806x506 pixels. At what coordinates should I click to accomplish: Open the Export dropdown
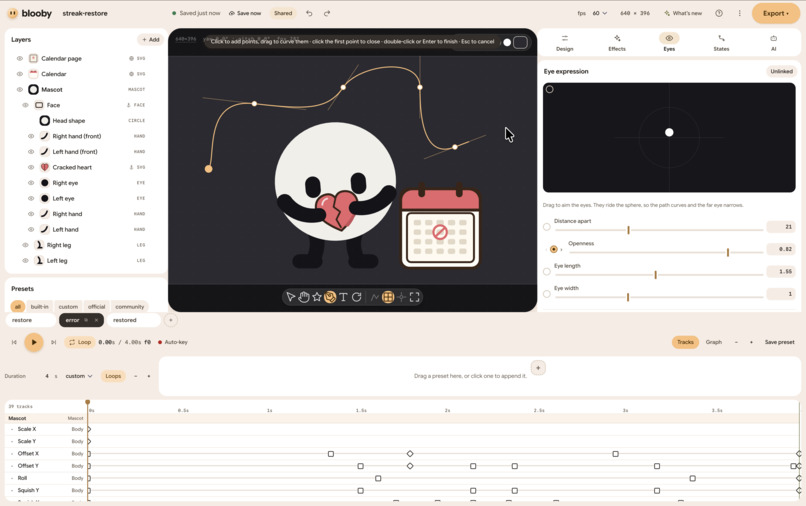[775, 13]
